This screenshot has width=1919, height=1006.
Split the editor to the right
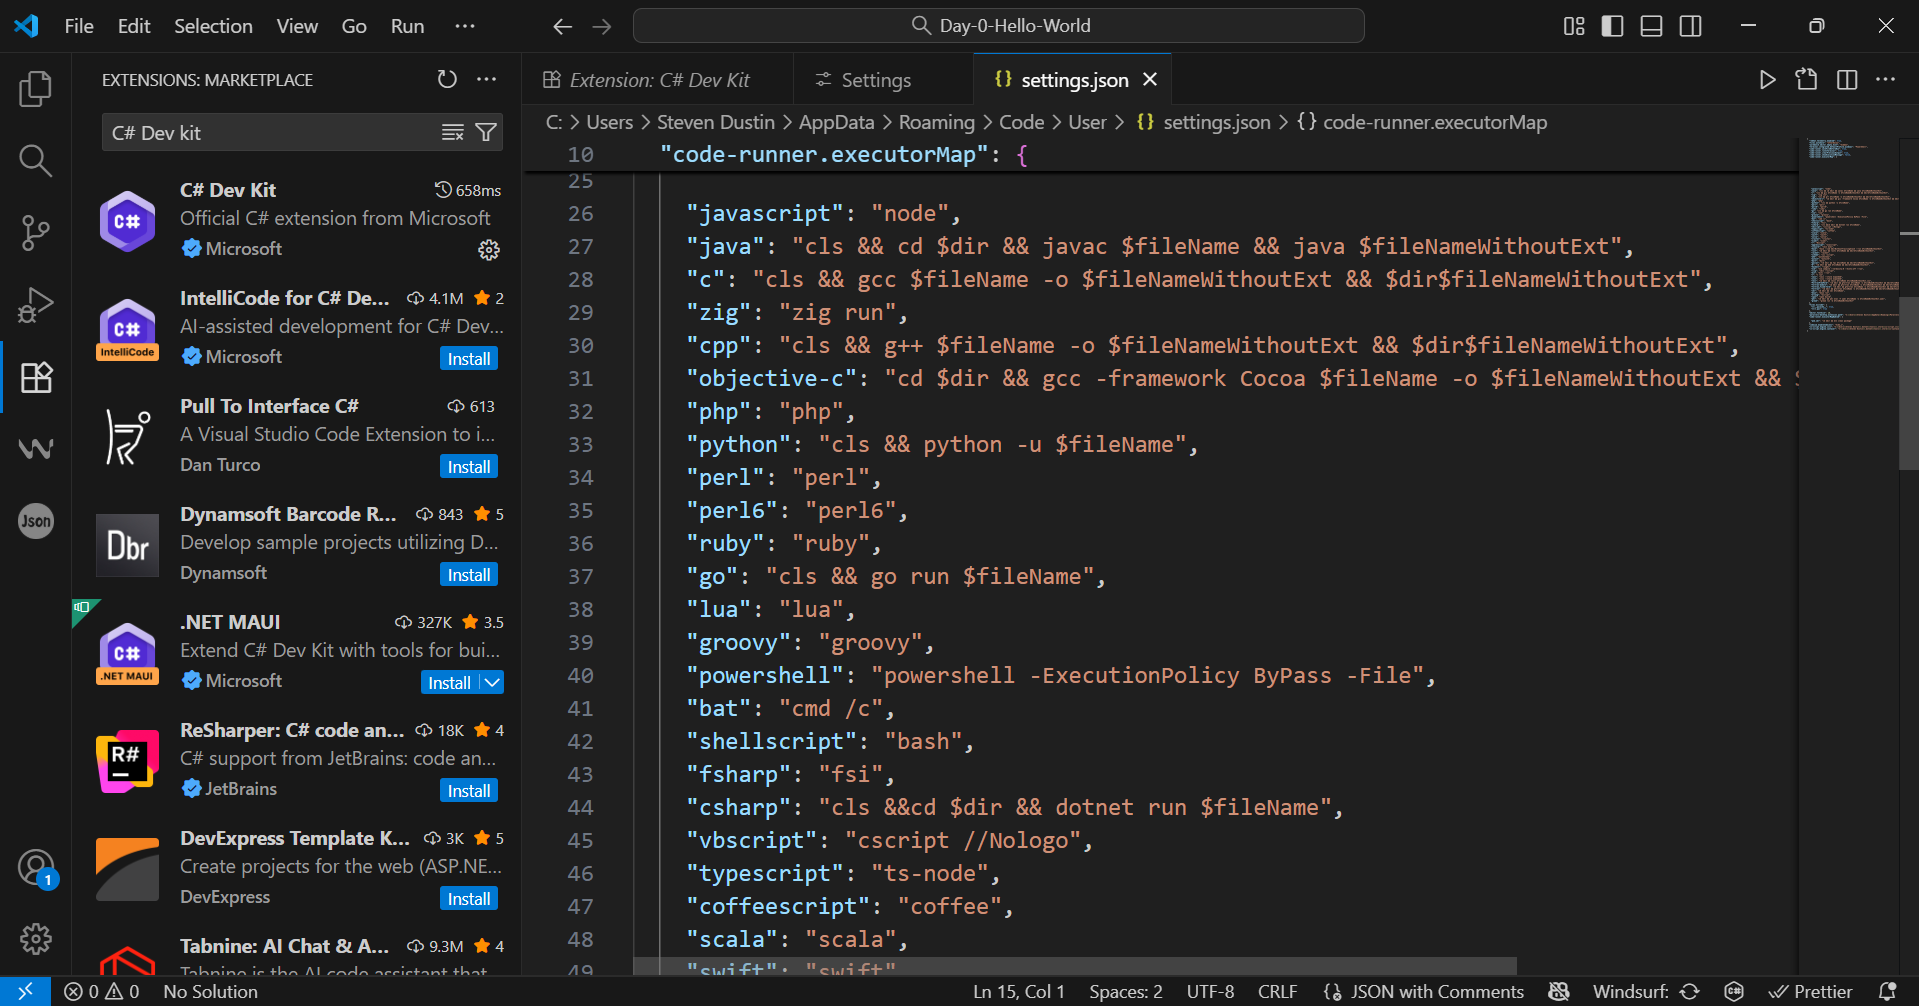click(x=1846, y=80)
